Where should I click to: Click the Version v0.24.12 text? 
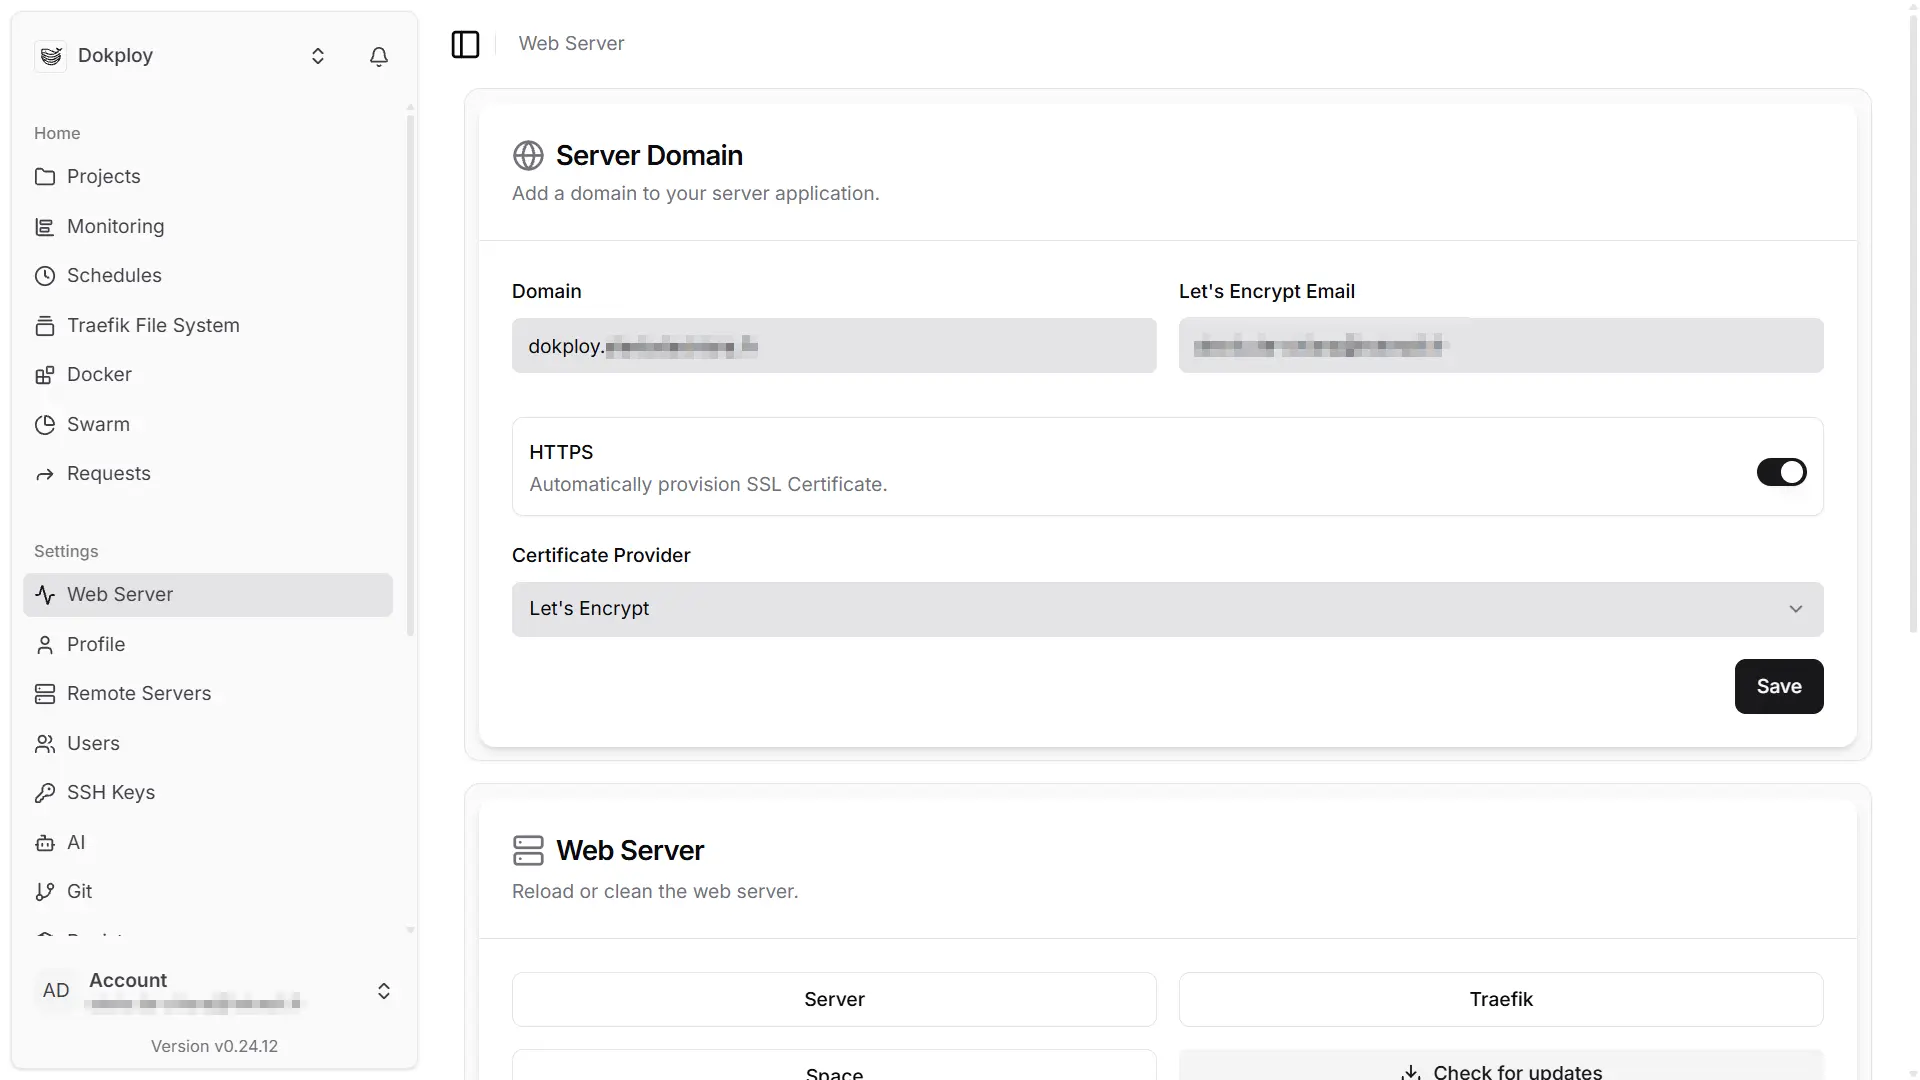pos(214,1046)
